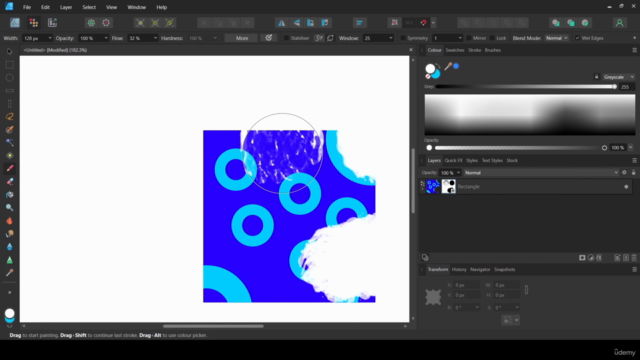Viewport: 640px width, 360px height.
Task: Select the Paint Brush tool
Action: (9, 168)
